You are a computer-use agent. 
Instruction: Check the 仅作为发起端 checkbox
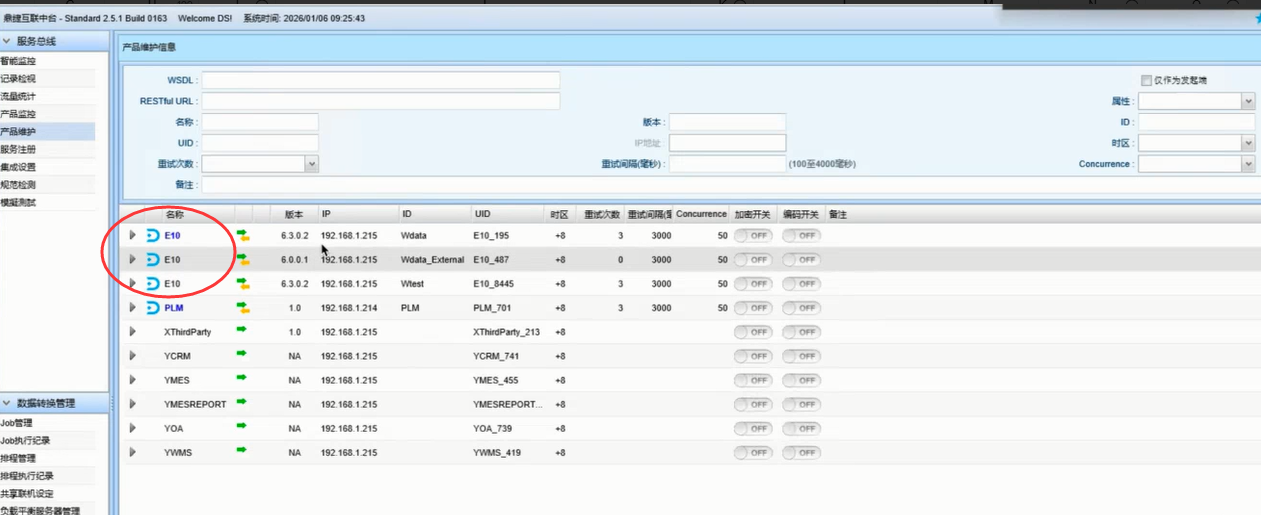pos(1146,80)
